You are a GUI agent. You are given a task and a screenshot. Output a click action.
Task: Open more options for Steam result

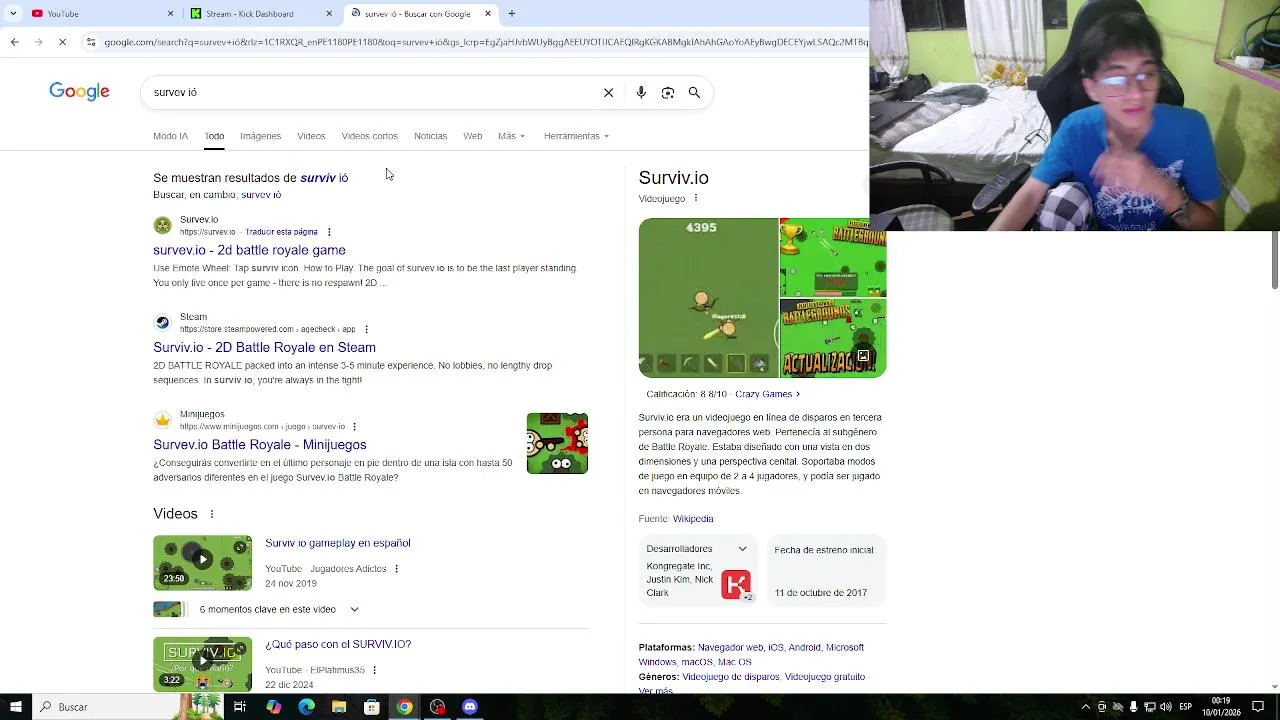tap(366, 329)
